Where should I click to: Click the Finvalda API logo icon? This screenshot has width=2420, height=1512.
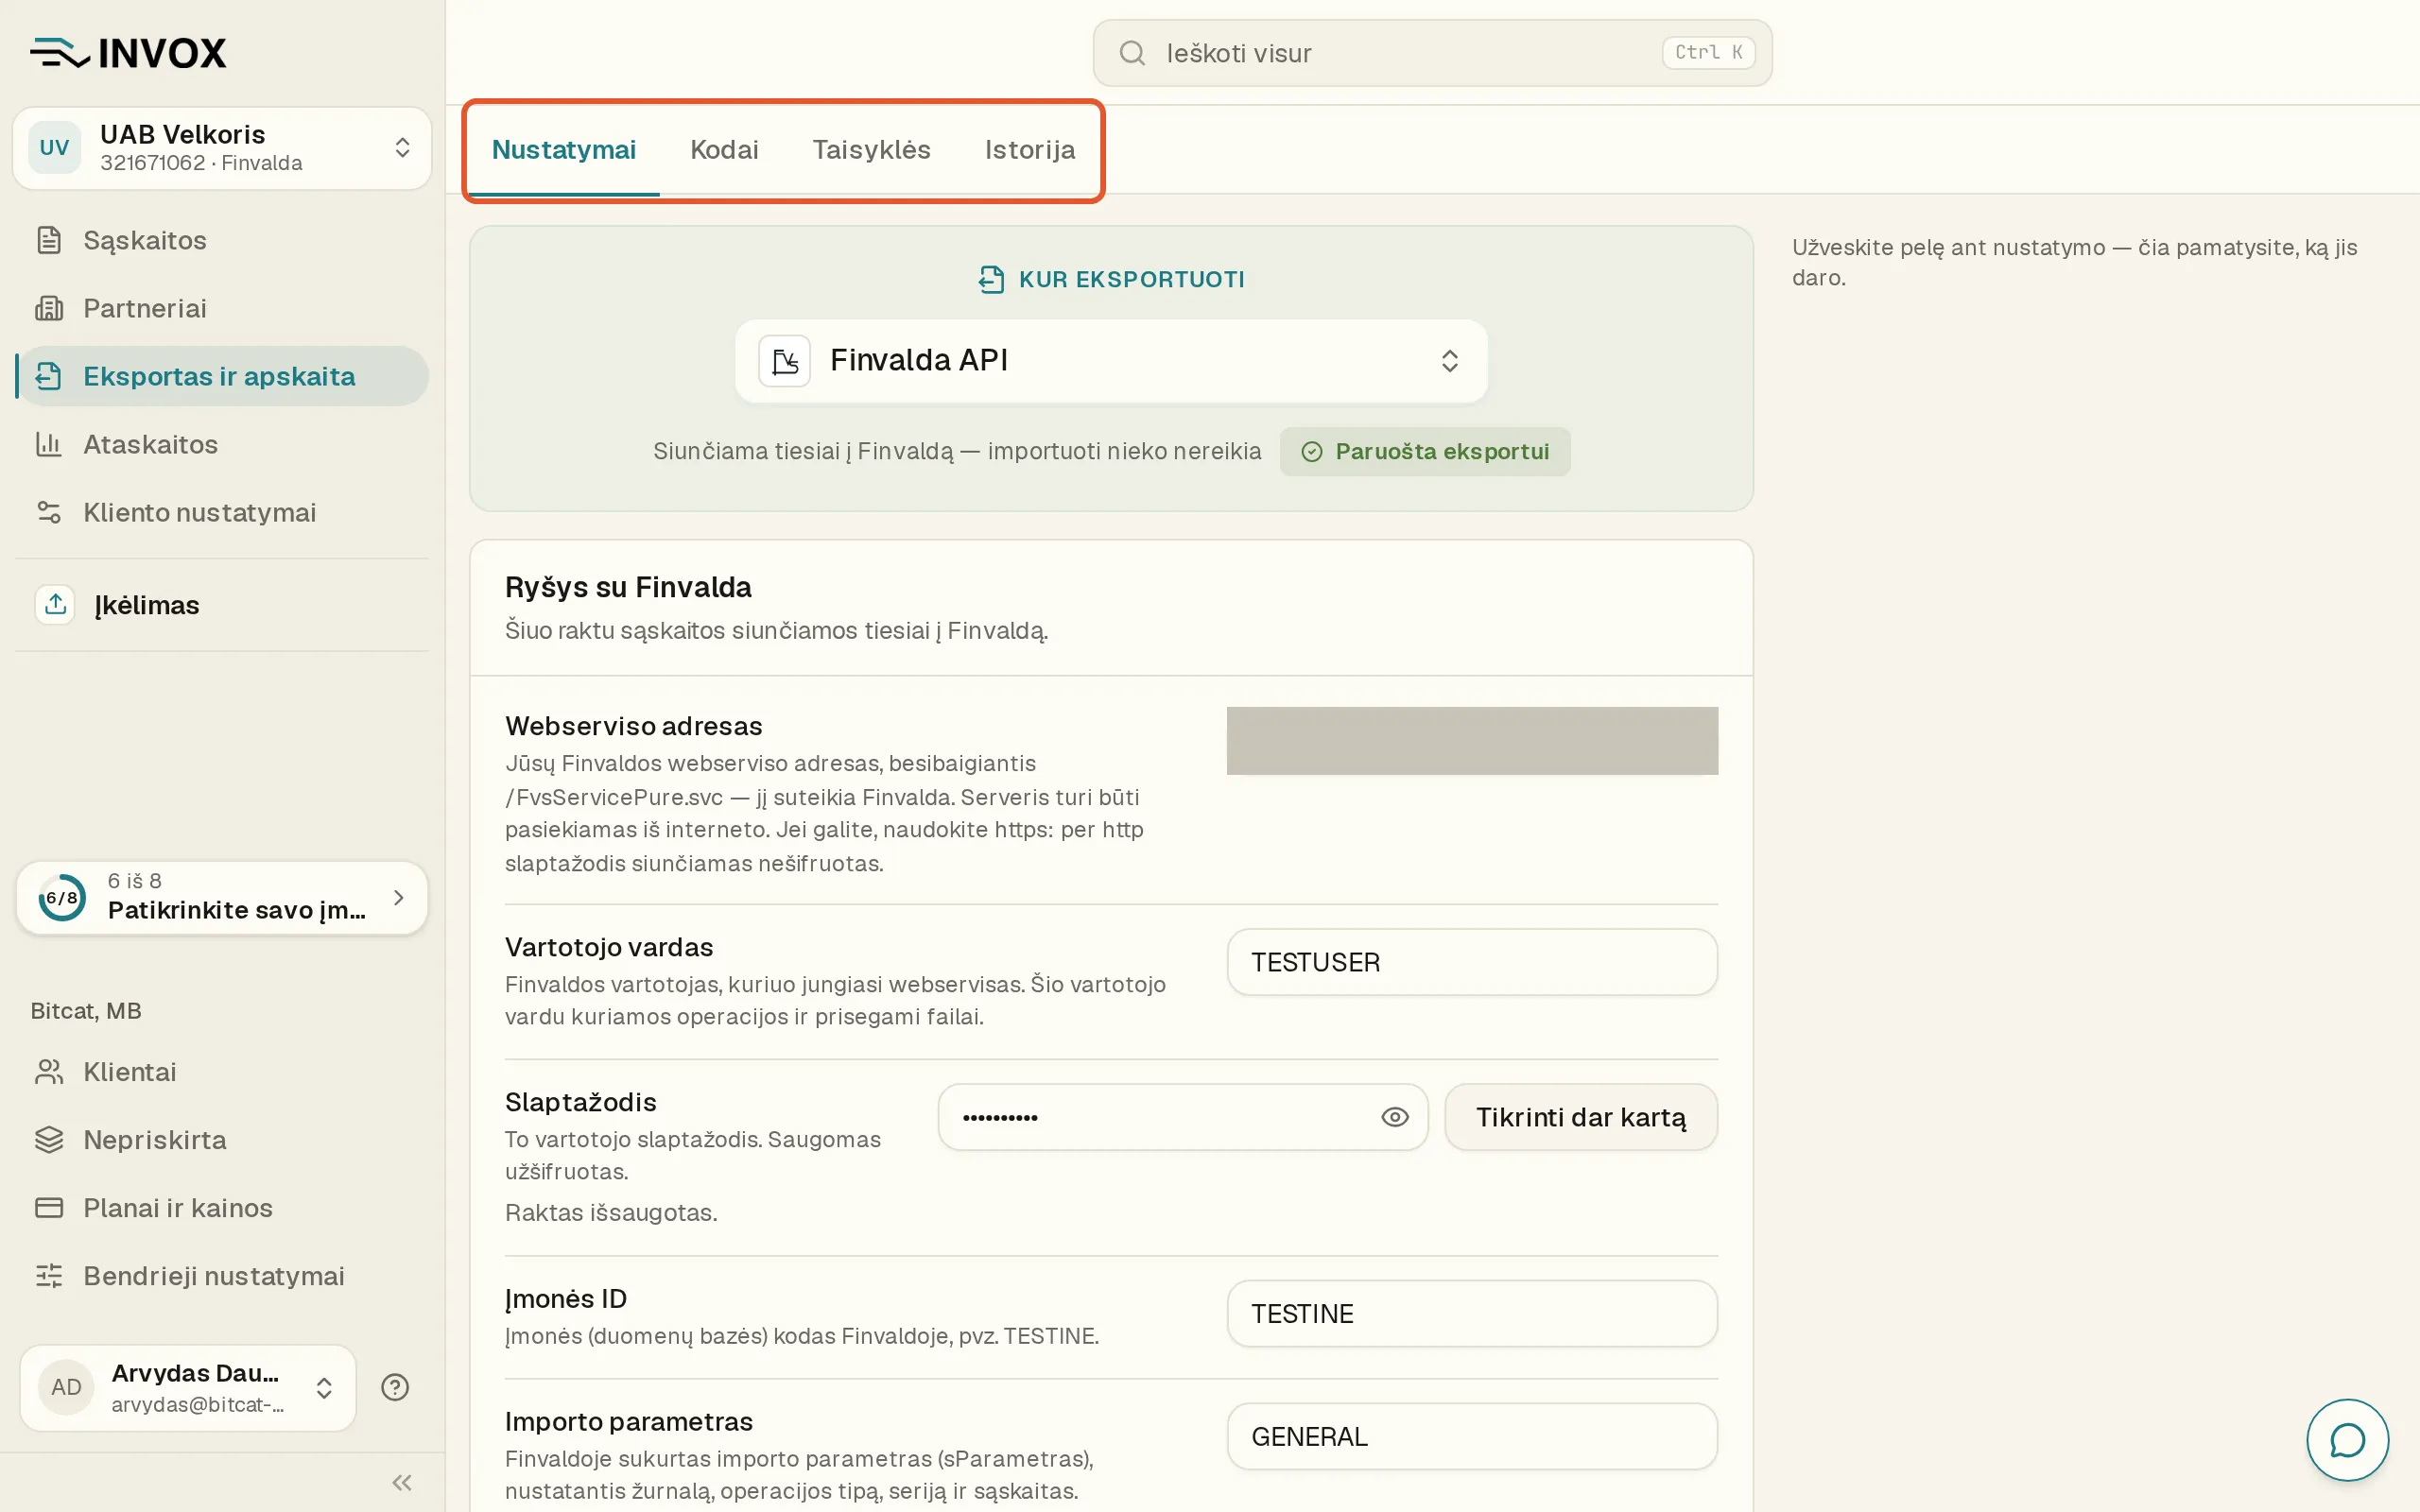(x=784, y=360)
